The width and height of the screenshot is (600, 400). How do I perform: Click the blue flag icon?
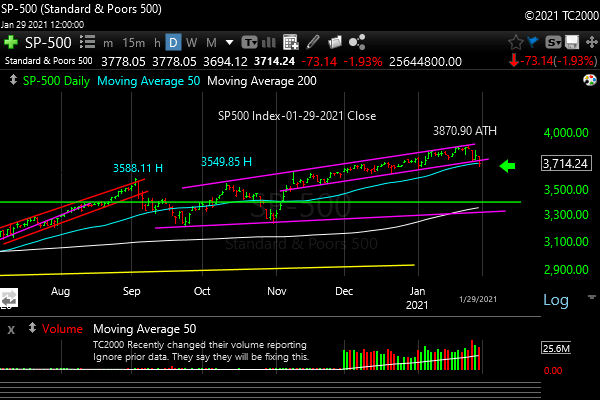(537, 43)
